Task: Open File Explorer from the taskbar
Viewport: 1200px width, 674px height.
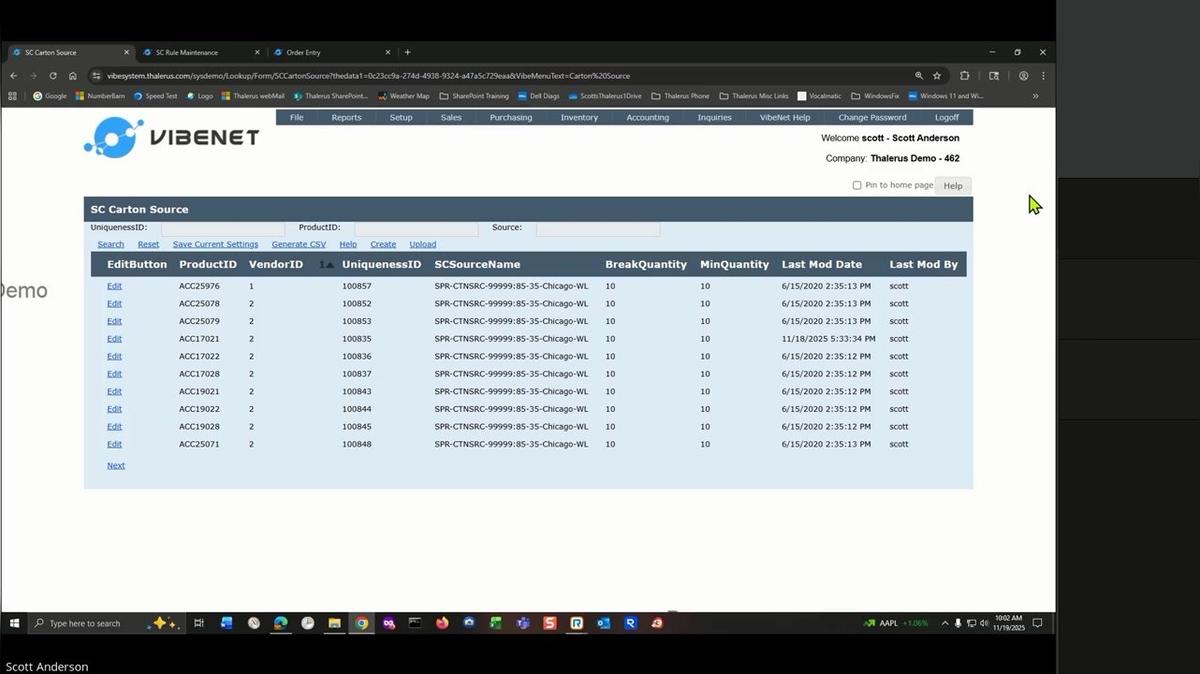Action: point(334,623)
